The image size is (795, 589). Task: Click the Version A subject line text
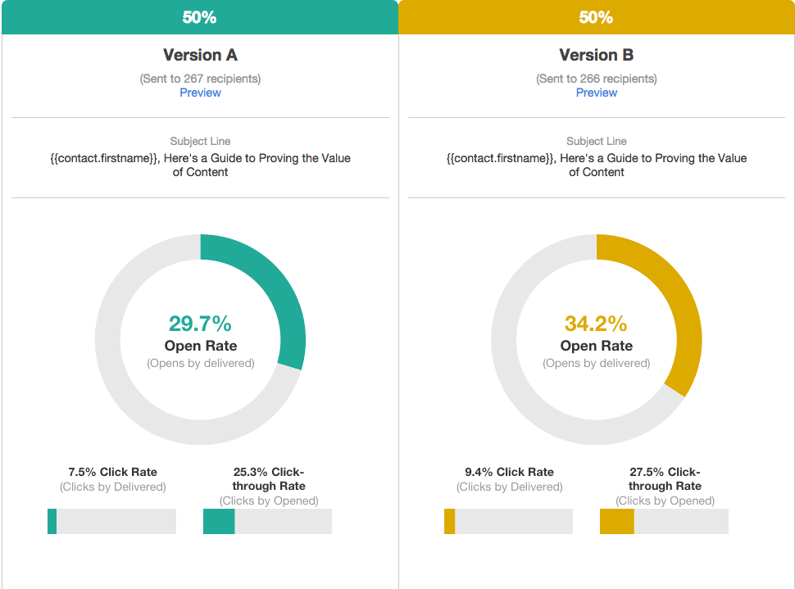click(200, 165)
